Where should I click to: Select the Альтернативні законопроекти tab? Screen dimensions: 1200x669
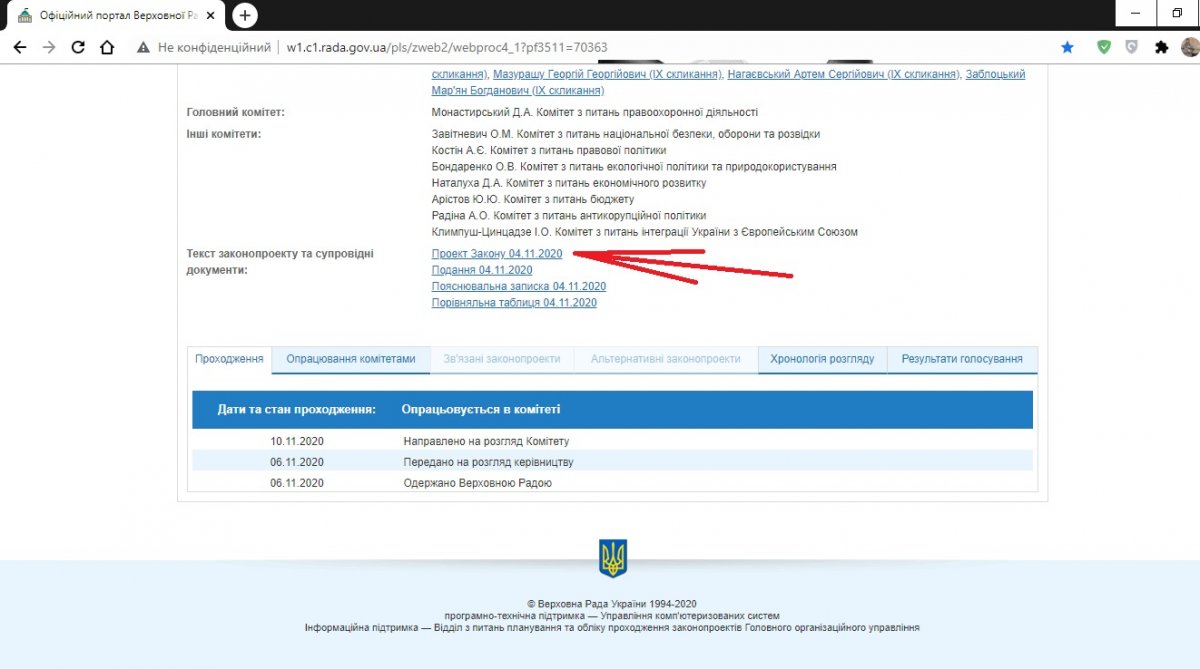click(x=666, y=359)
